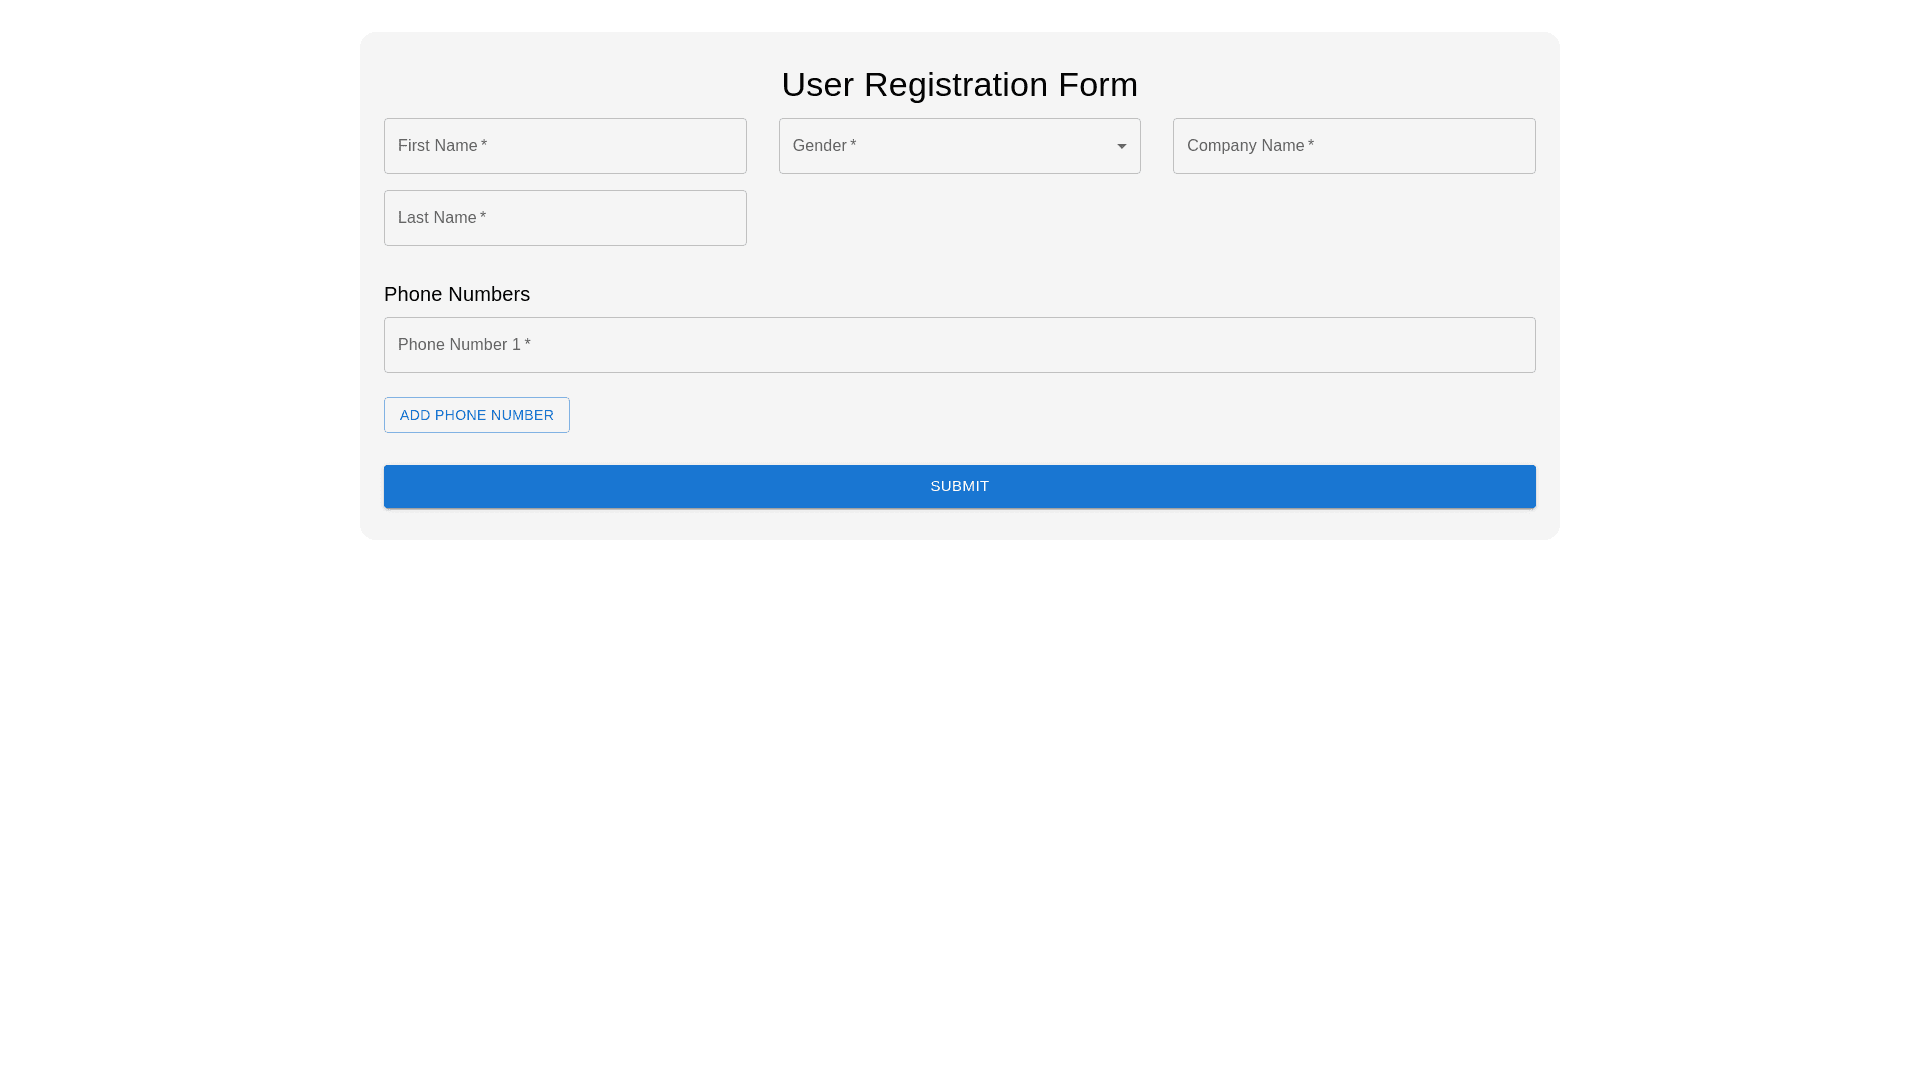
Task: Click the Phone Numbers section heading
Action: tap(456, 294)
